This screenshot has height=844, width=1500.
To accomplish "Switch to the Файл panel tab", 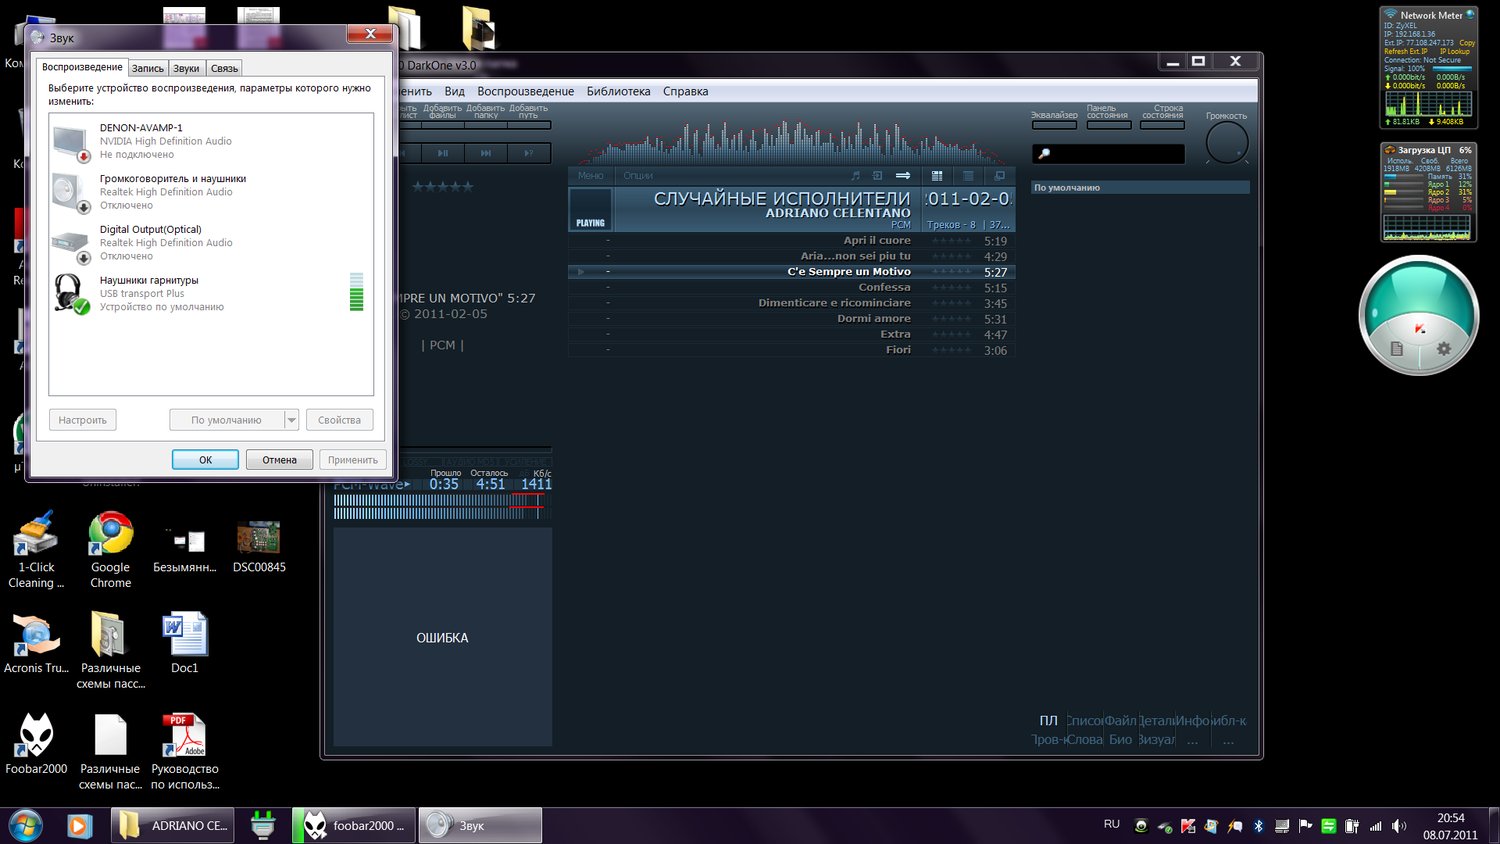I will pos(1120,720).
